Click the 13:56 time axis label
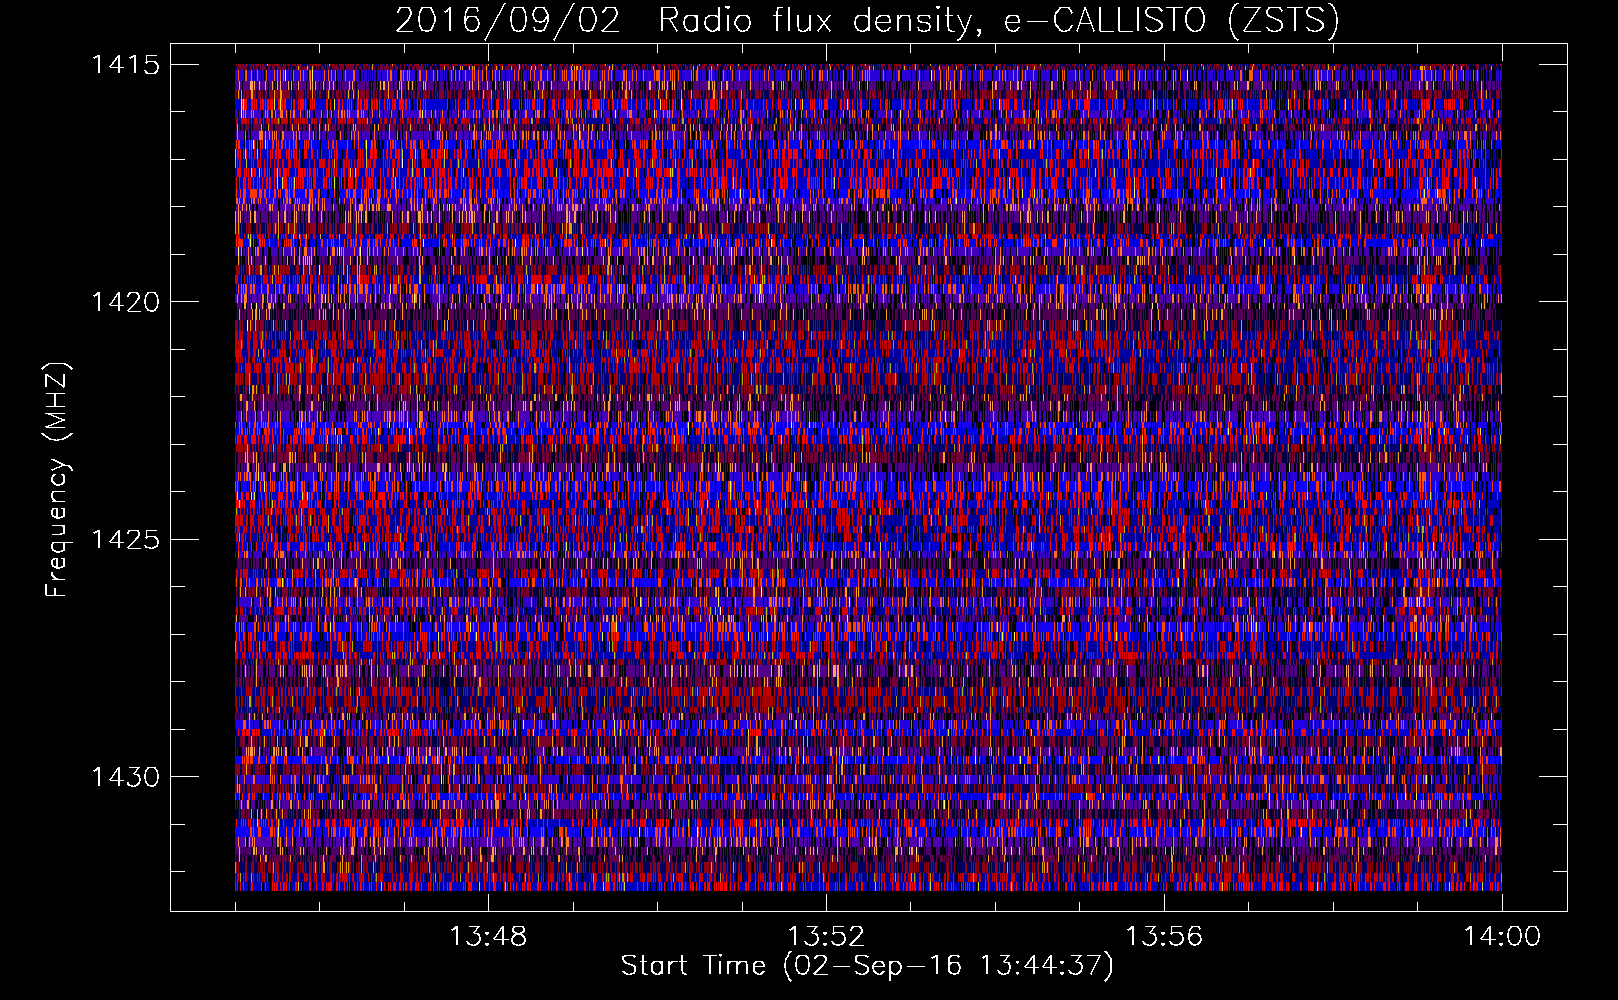This screenshot has height=1000, width=1618. pos(1164,937)
